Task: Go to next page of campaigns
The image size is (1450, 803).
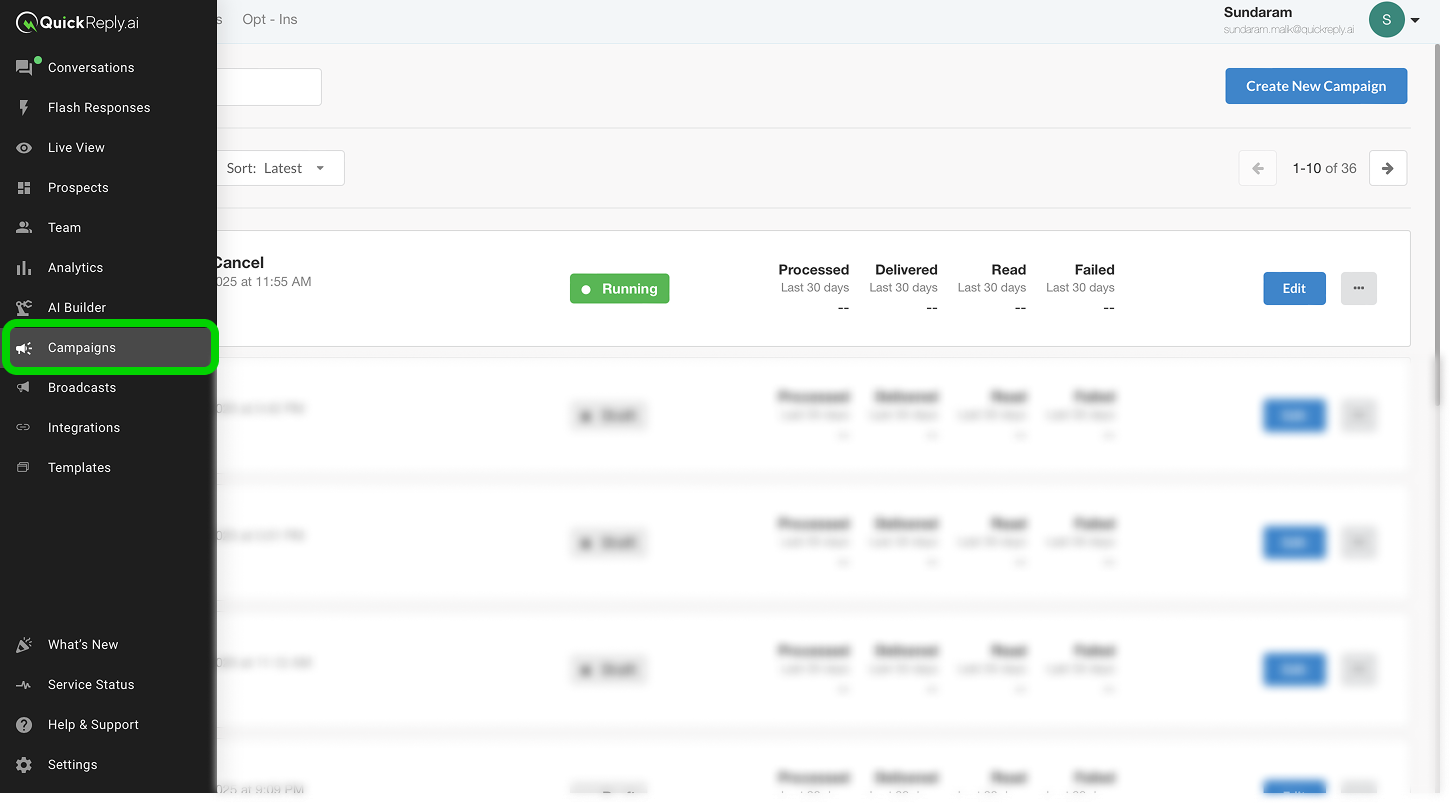Action: click(x=1387, y=168)
